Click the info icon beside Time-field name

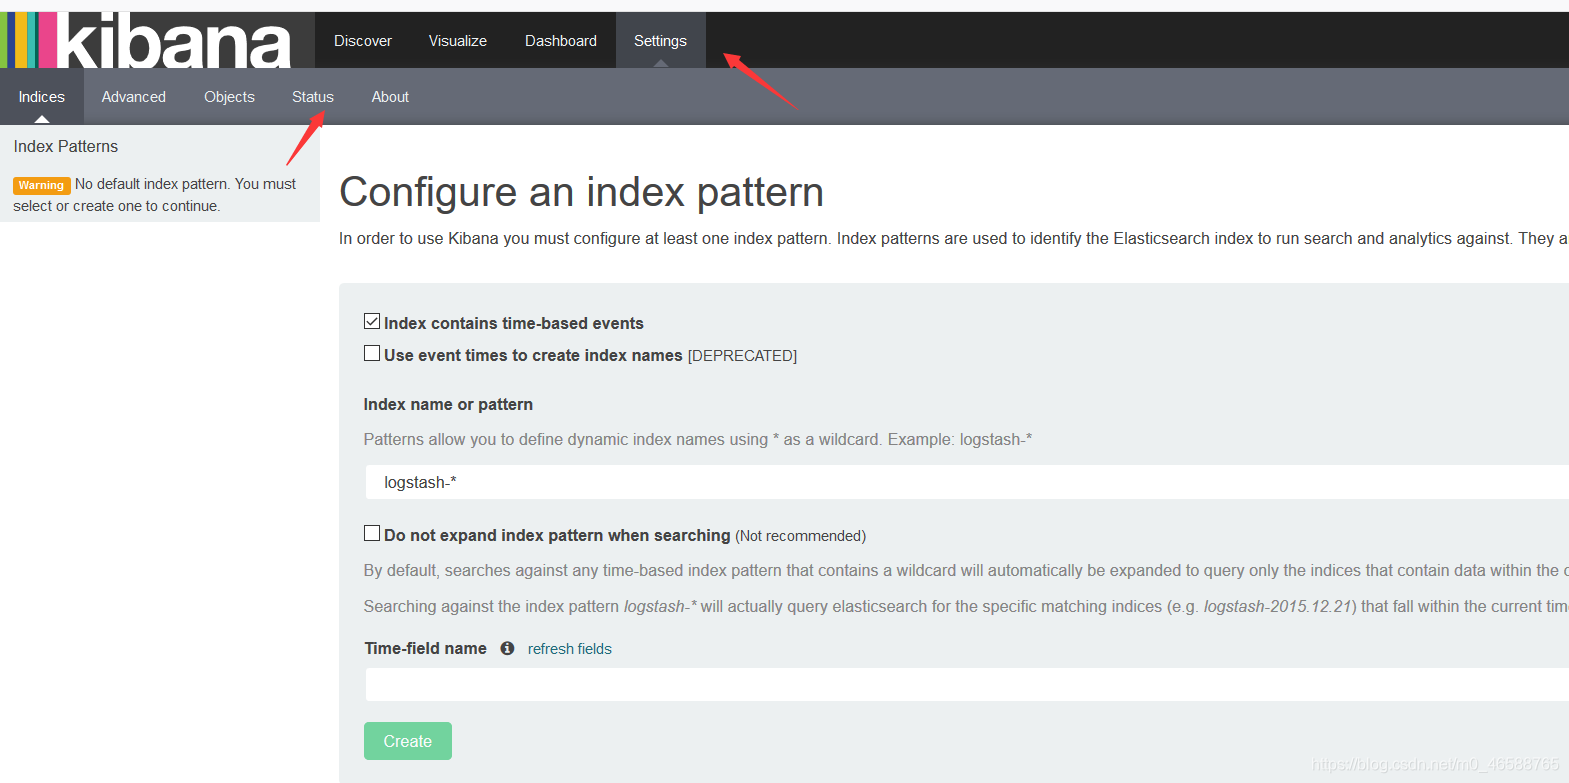point(507,648)
